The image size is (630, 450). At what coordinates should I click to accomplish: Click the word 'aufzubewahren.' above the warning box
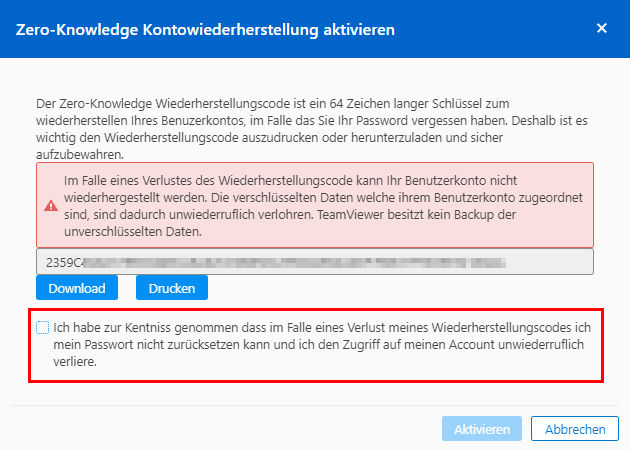coord(80,155)
